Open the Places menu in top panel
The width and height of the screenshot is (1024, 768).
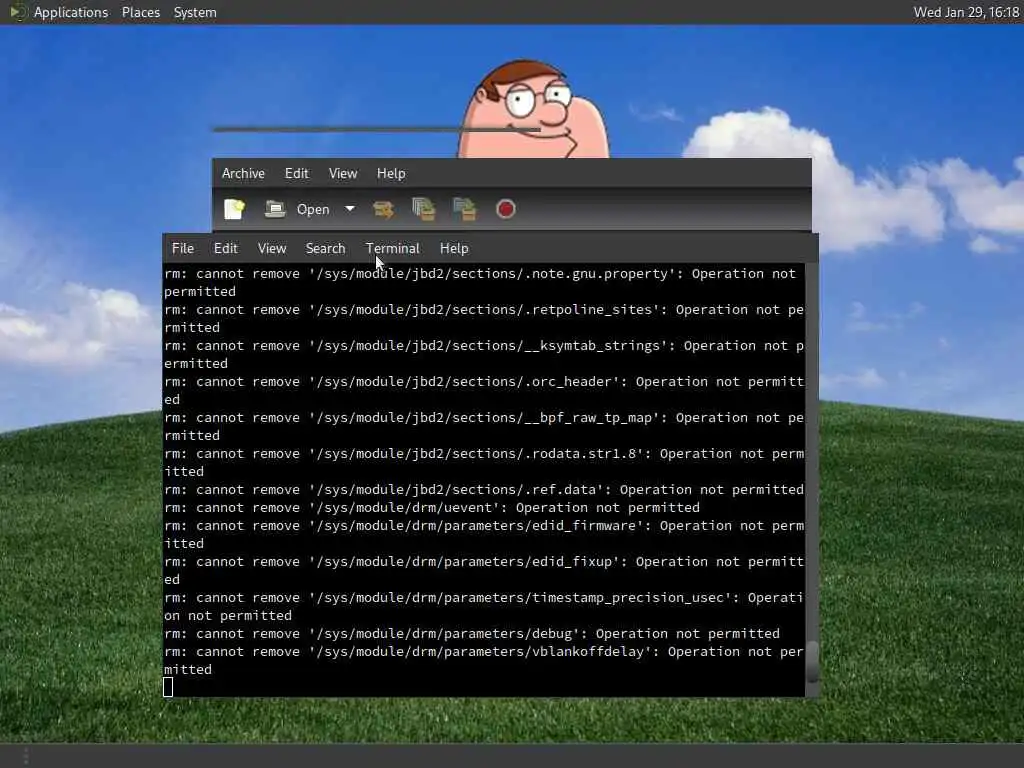[141, 12]
